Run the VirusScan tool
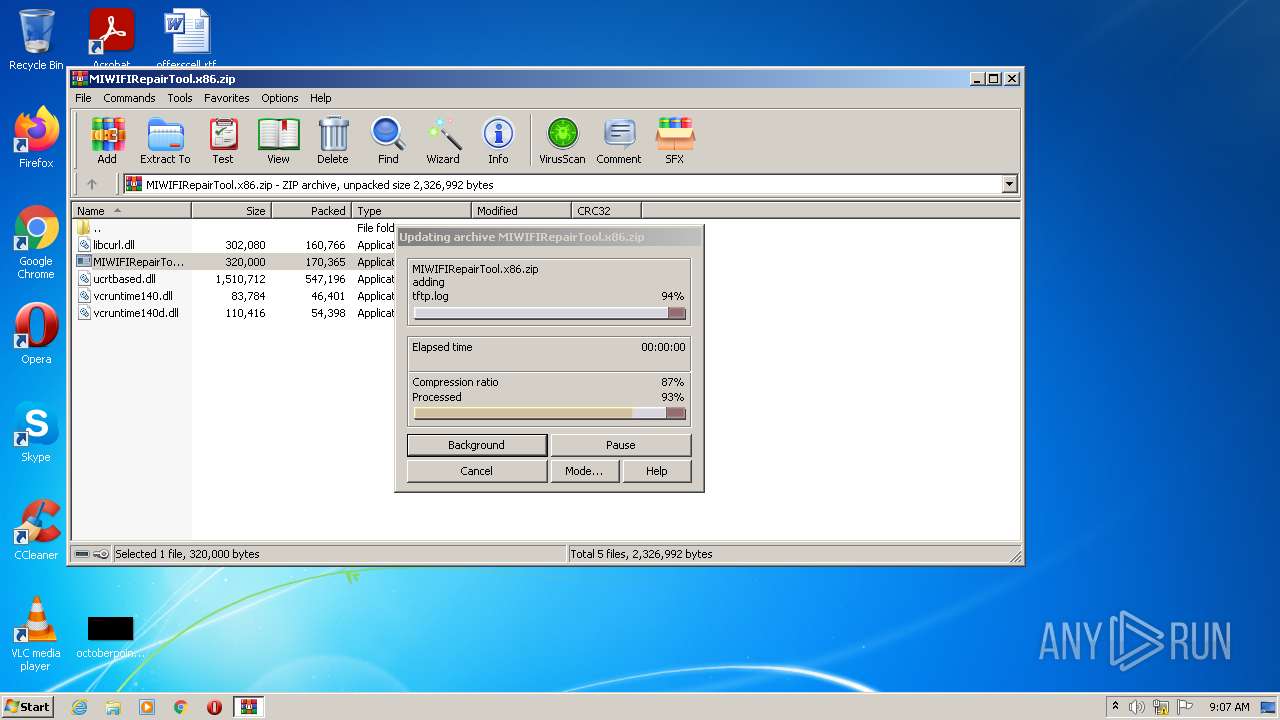 click(x=562, y=140)
